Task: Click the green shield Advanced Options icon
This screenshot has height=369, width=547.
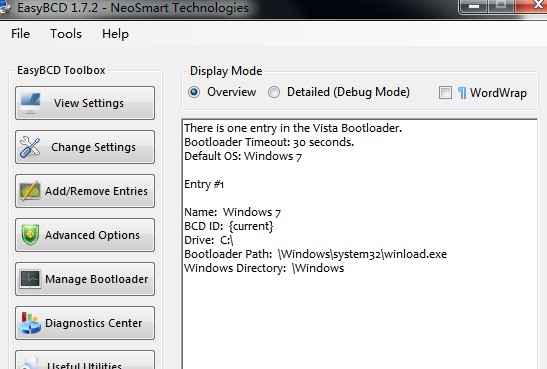Action: (x=30, y=235)
